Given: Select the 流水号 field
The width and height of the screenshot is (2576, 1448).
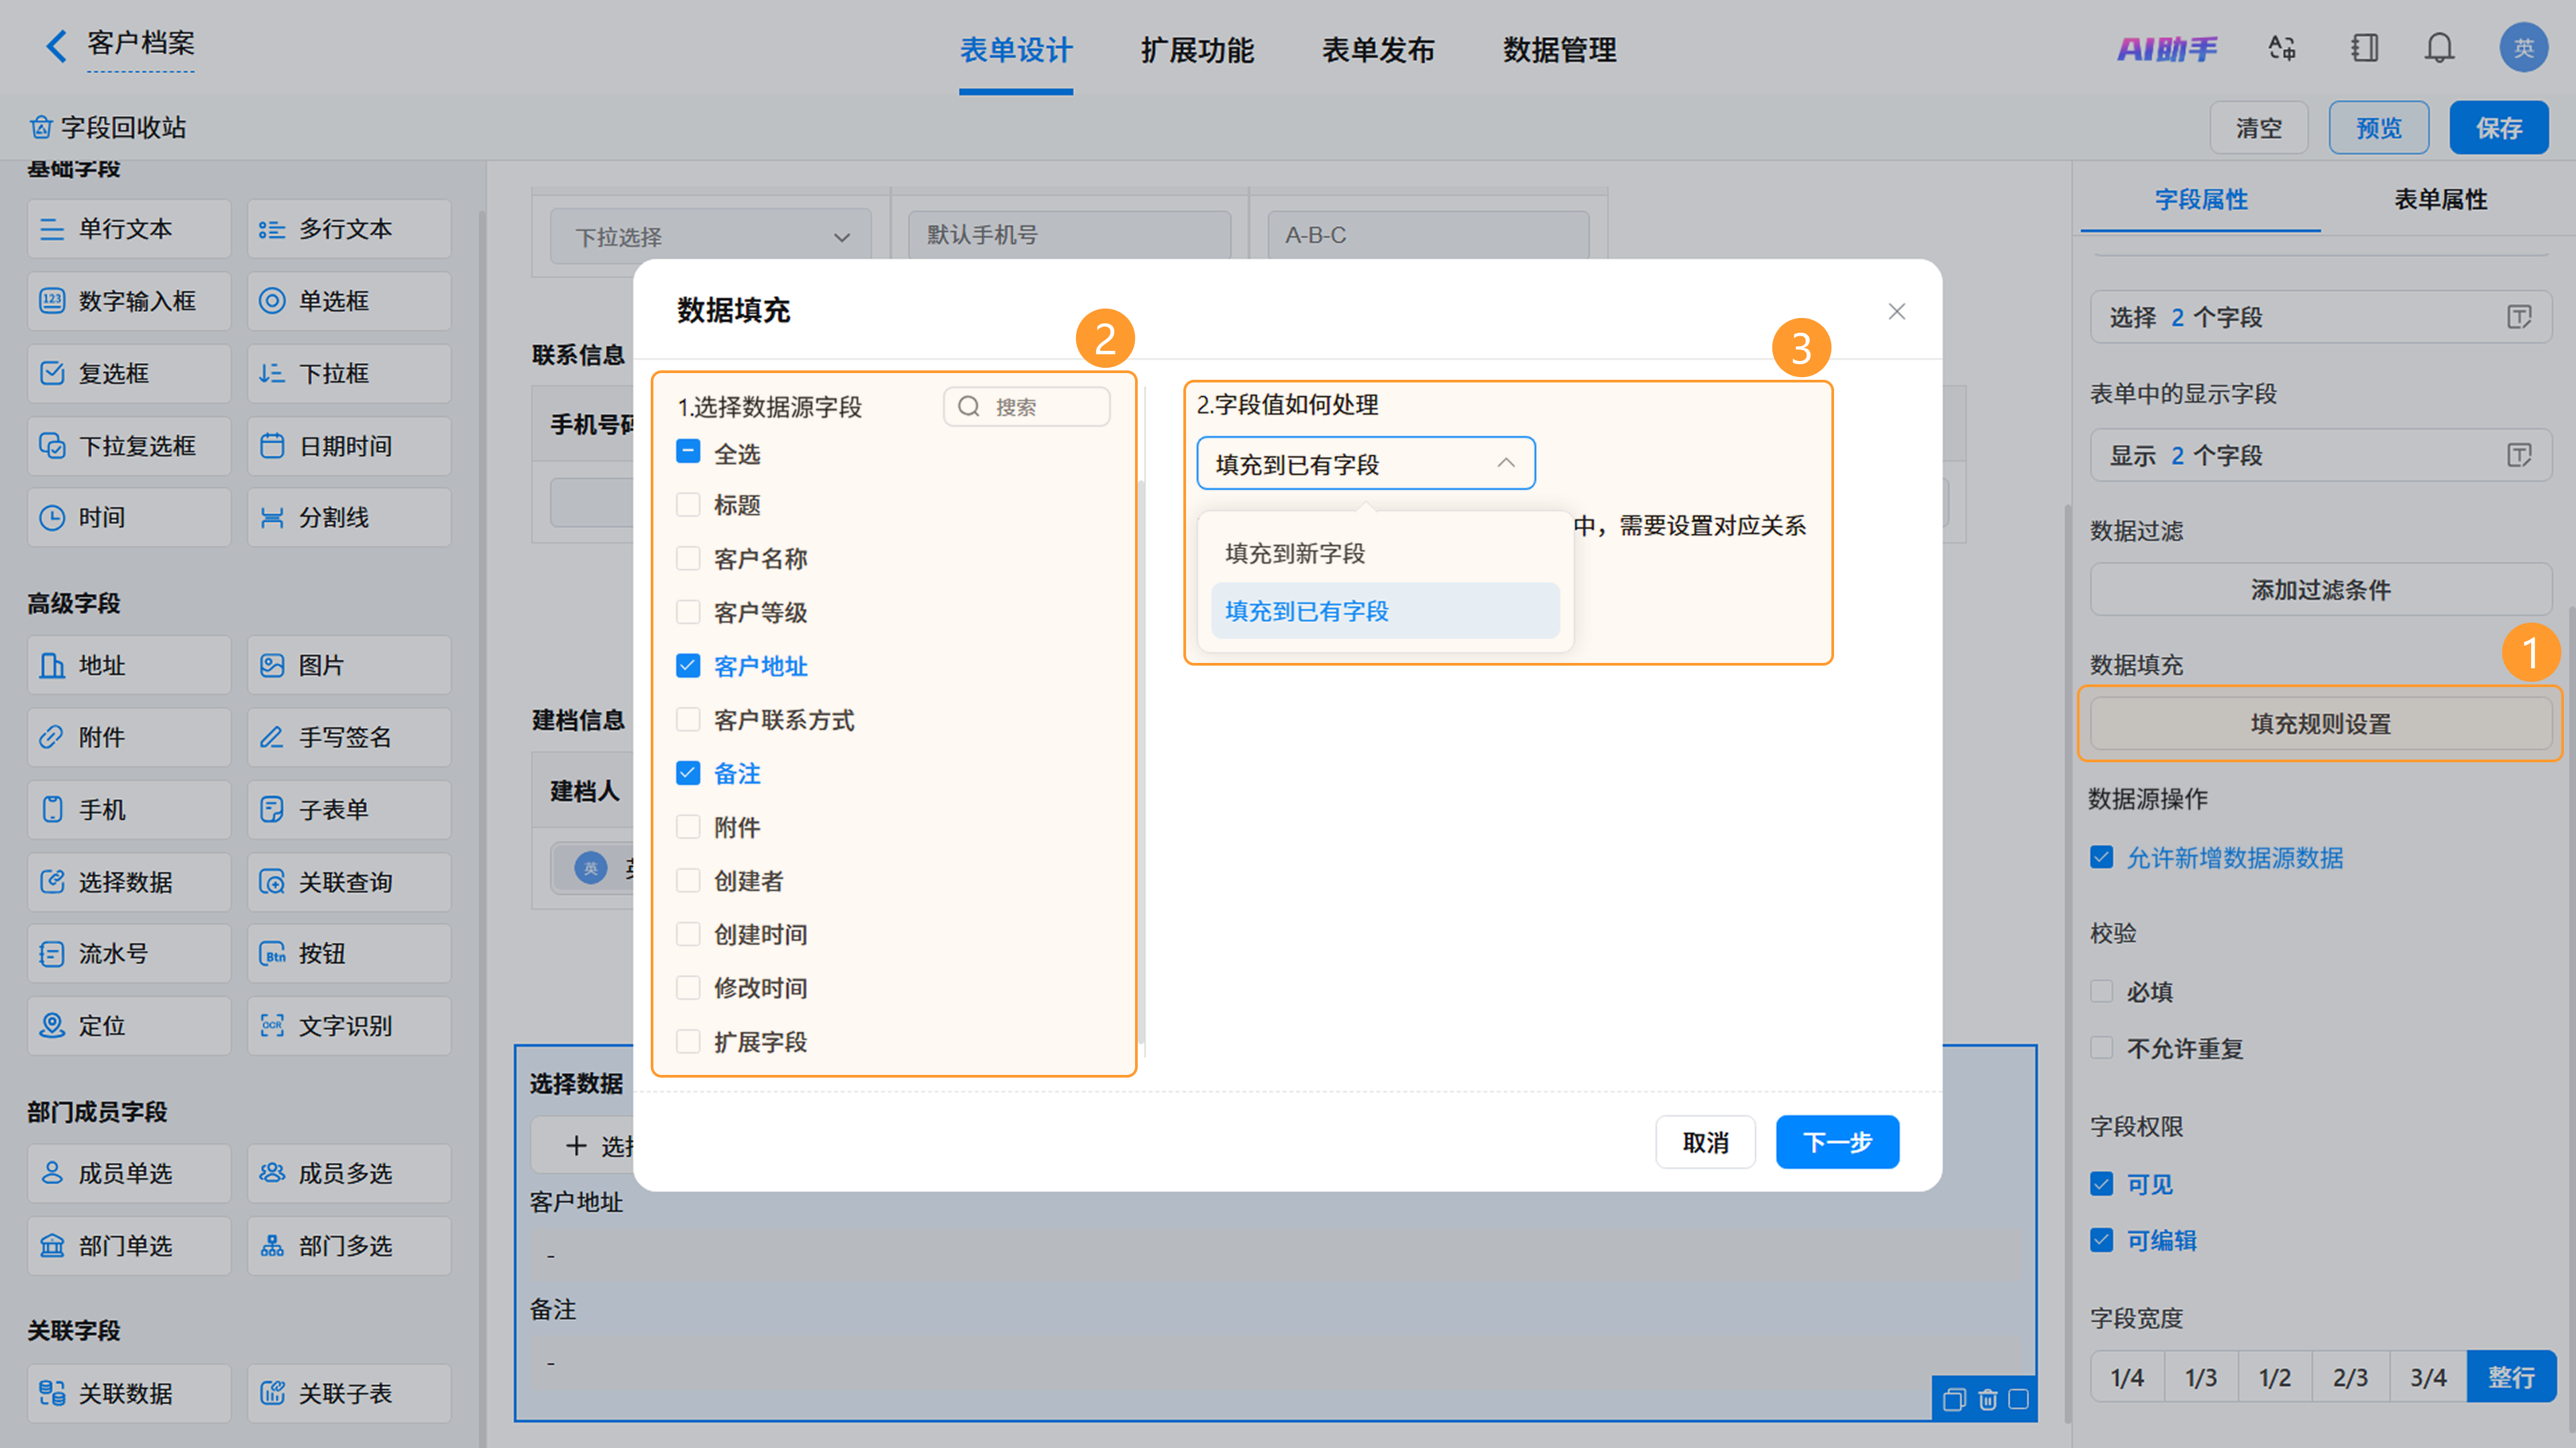Looking at the screenshot, I should tap(129, 954).
